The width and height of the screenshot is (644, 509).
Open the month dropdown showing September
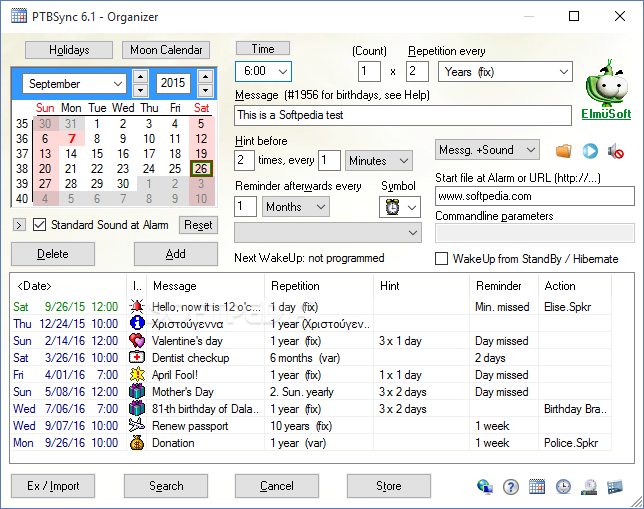coord(74,84)
